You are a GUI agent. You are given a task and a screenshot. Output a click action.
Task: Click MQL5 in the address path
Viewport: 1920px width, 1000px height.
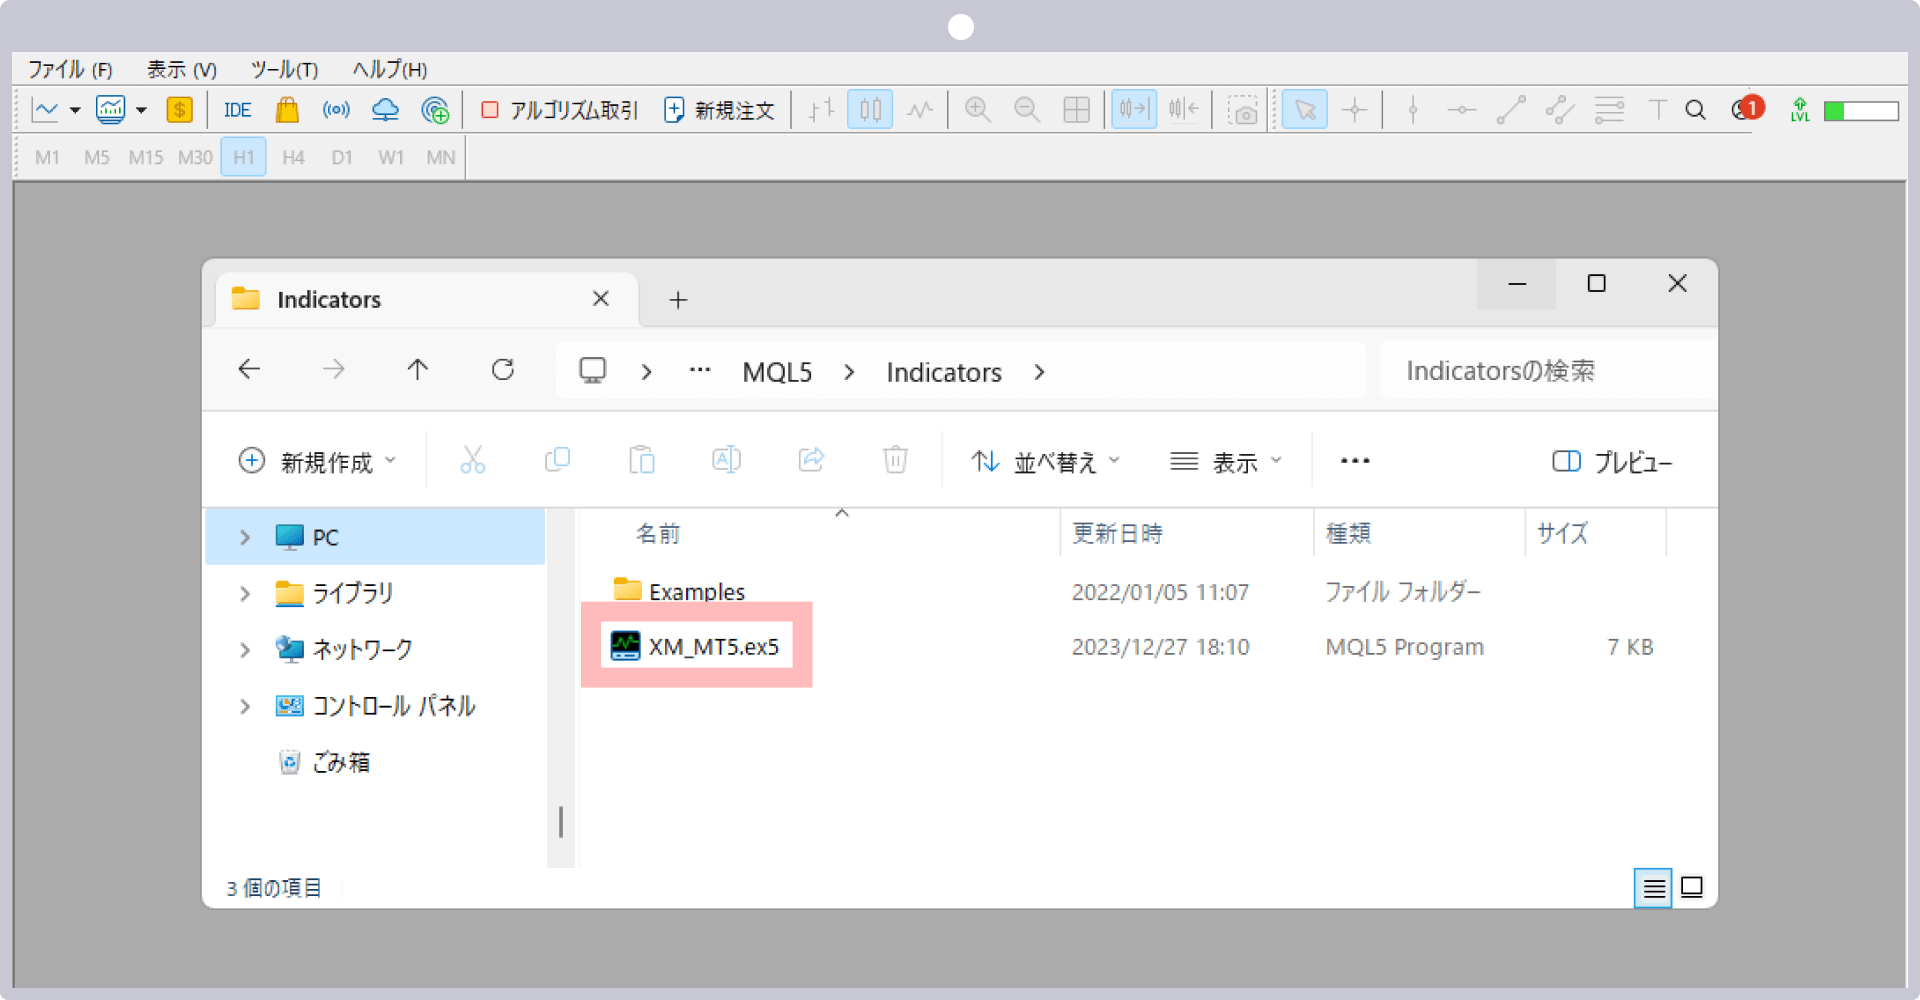coord(777,372)
